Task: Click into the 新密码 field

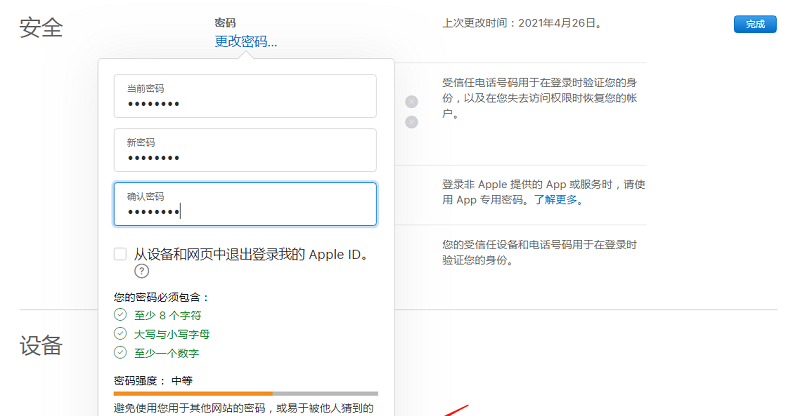Action: pyautogui.click(x=245, y=150)
